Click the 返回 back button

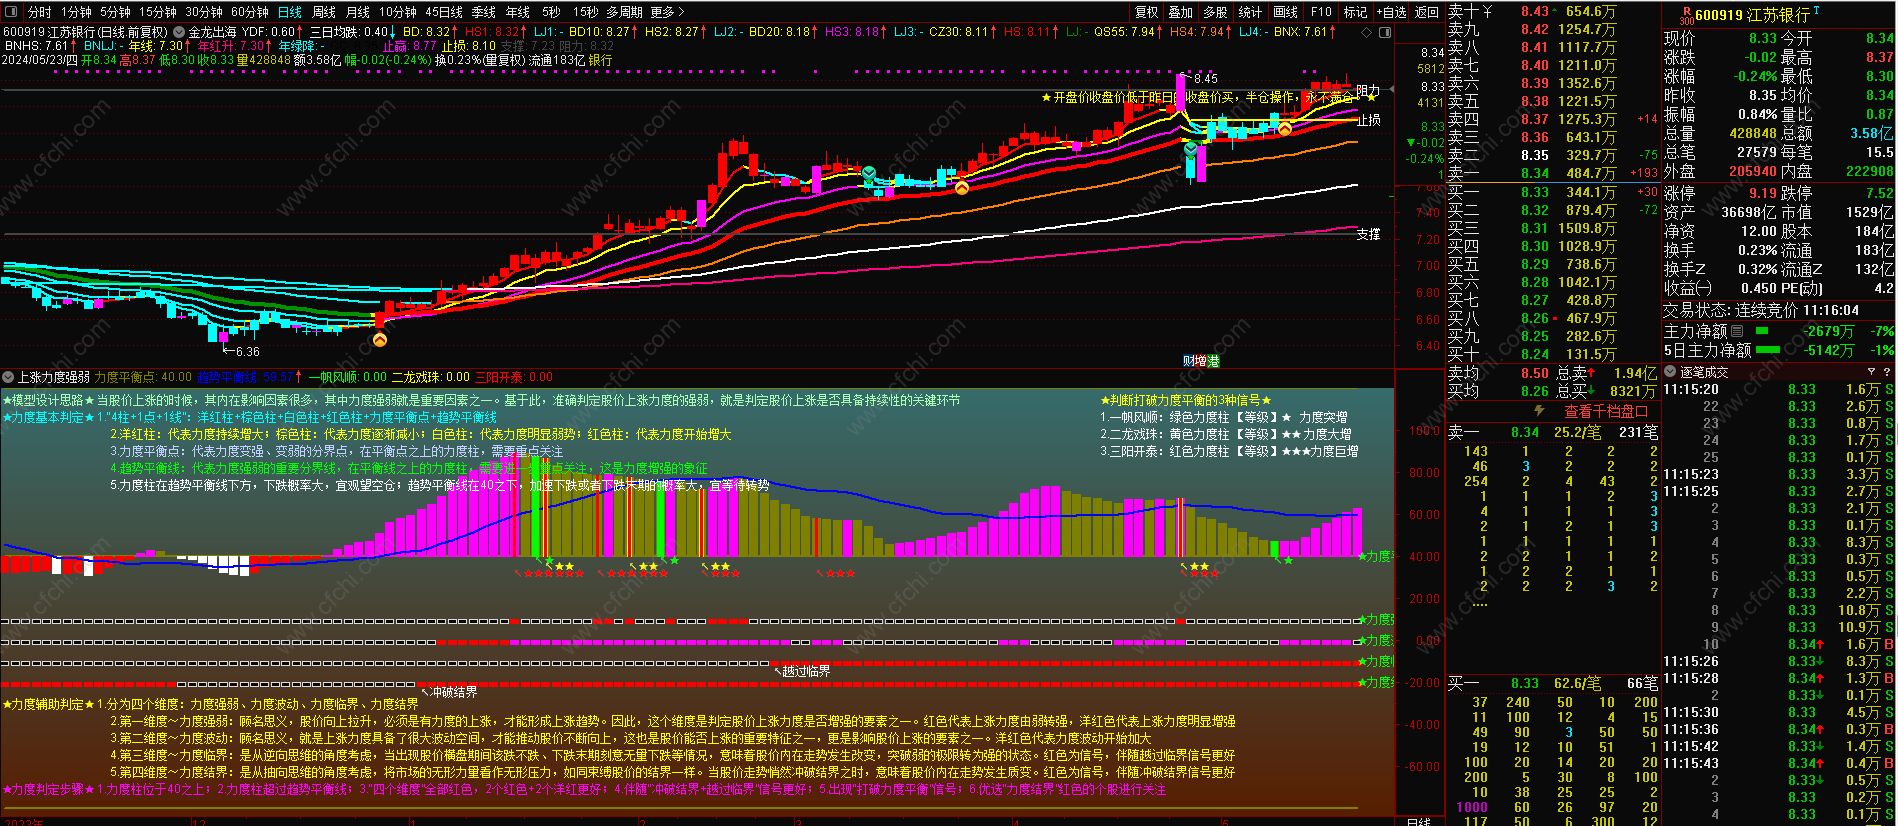[1427, 12]
